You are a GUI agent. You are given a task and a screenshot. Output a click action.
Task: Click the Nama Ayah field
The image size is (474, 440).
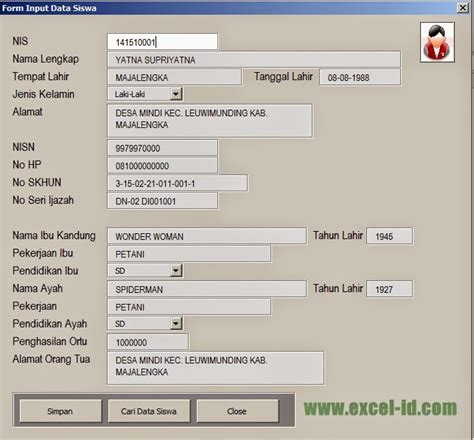(207, 289)
